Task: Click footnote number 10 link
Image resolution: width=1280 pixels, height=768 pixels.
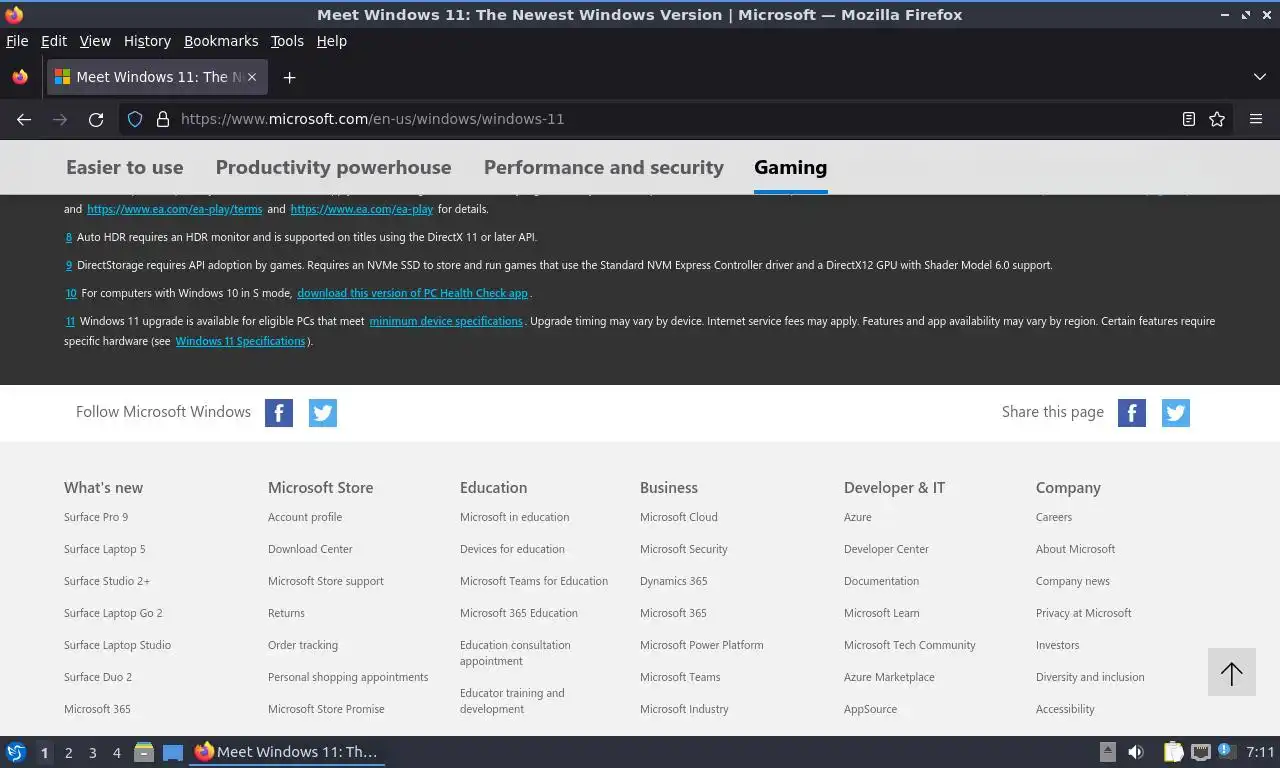Action: click(x=71, y=293)
